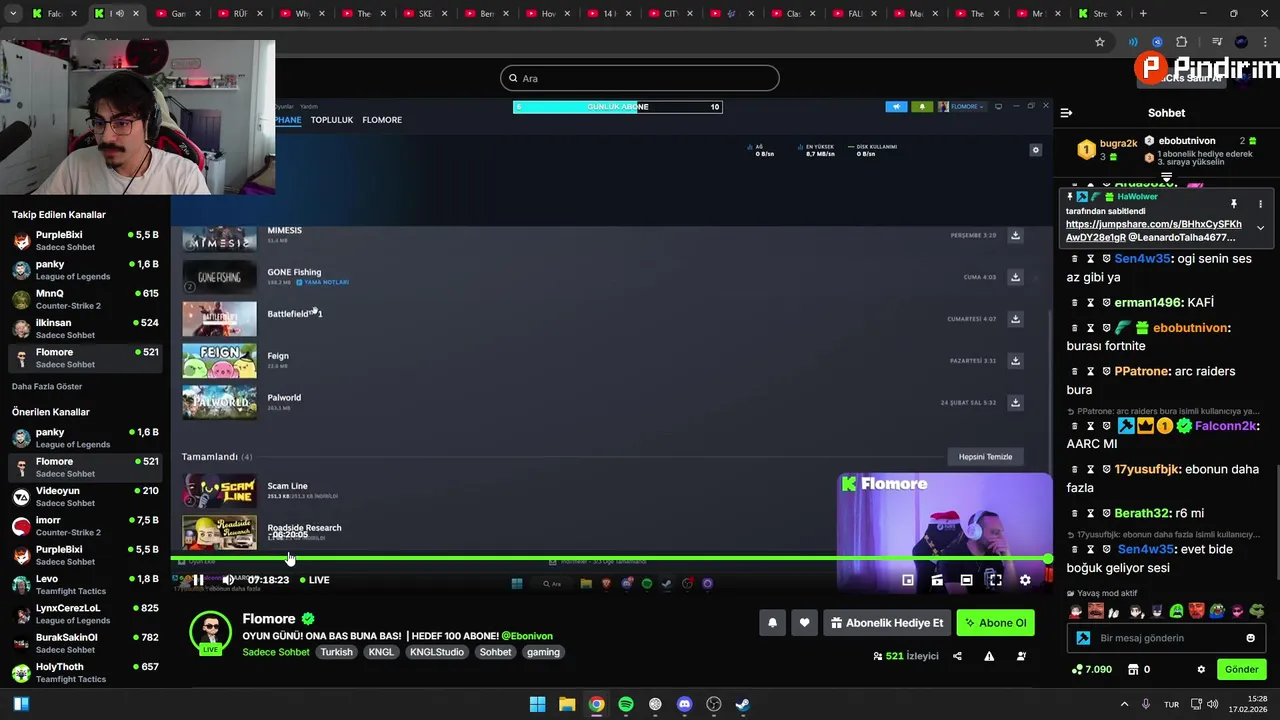Click the Sadece Sohbet category link
This screenshot has height=720, width=1280.
click(276, 652)
